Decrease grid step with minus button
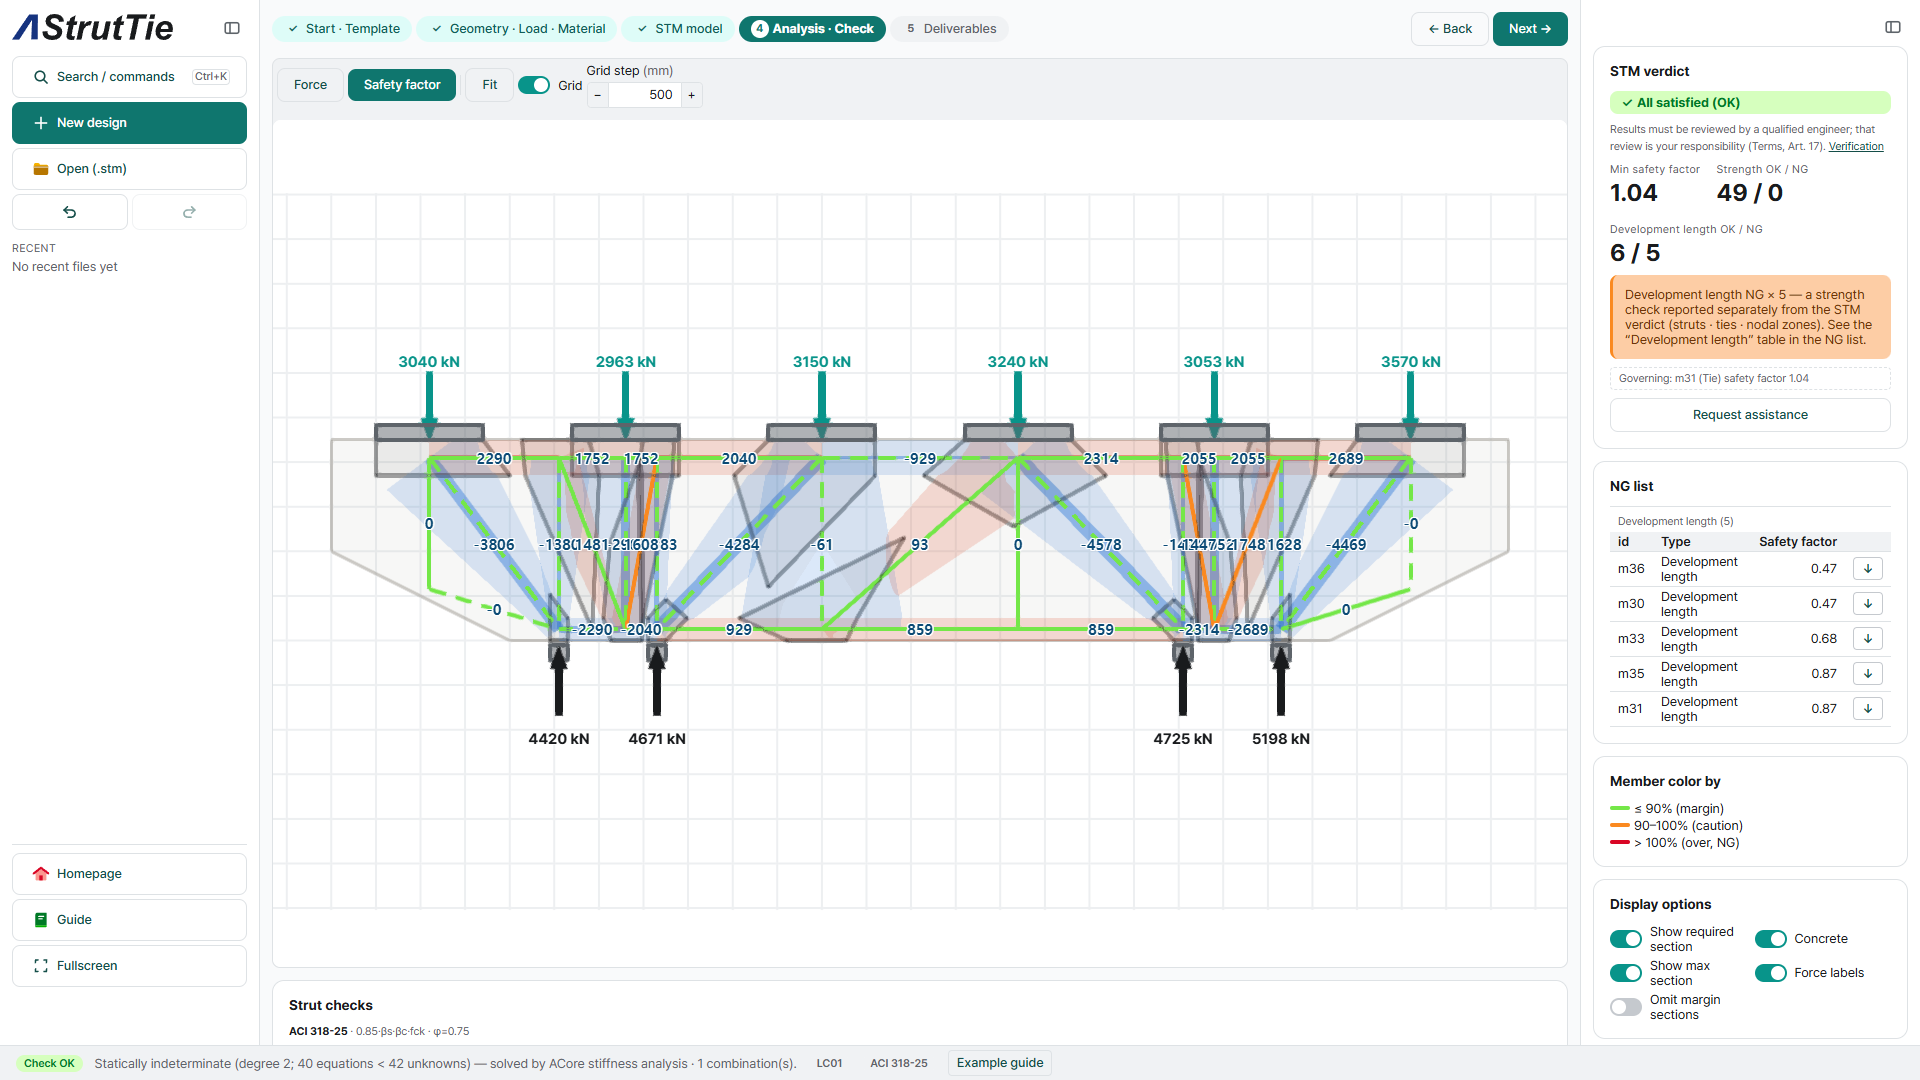Viewport: 1920px width, 1080px height. click(x=598, y=95)
